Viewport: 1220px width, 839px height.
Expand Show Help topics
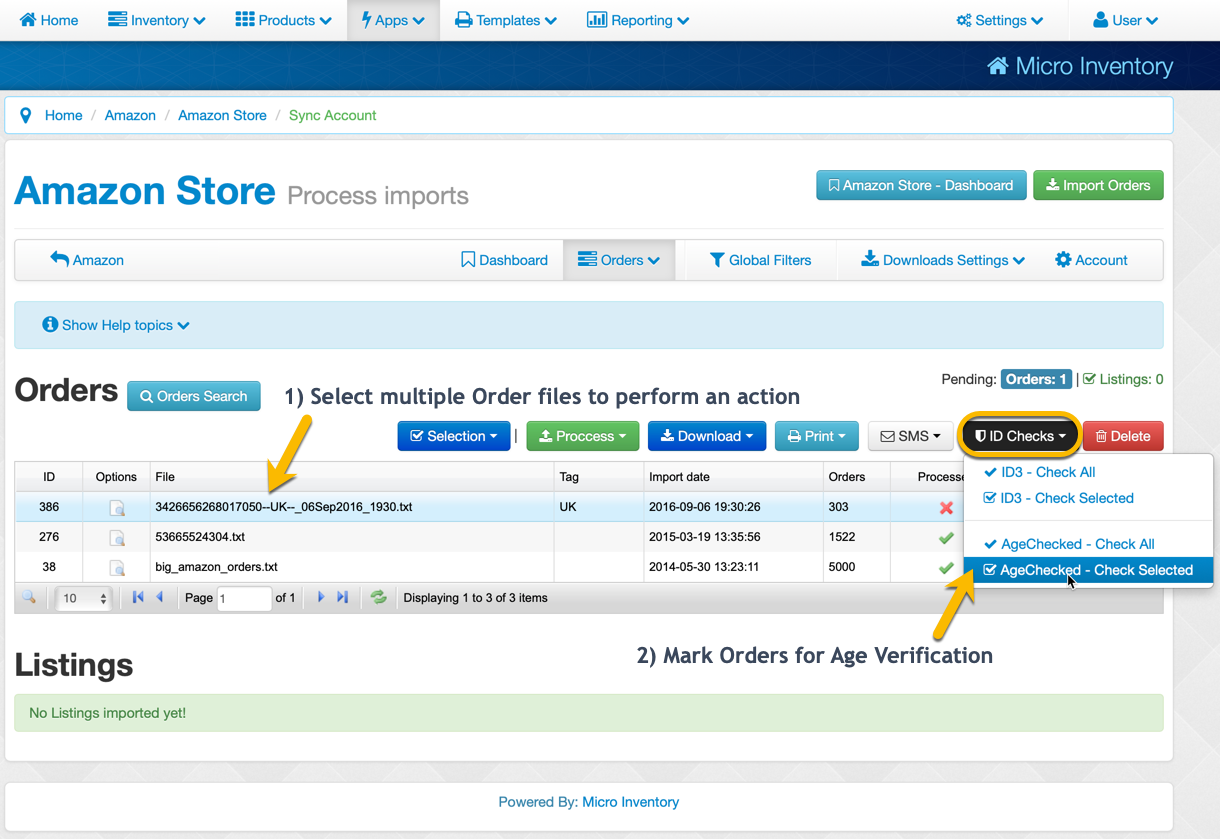click(116, 325)
